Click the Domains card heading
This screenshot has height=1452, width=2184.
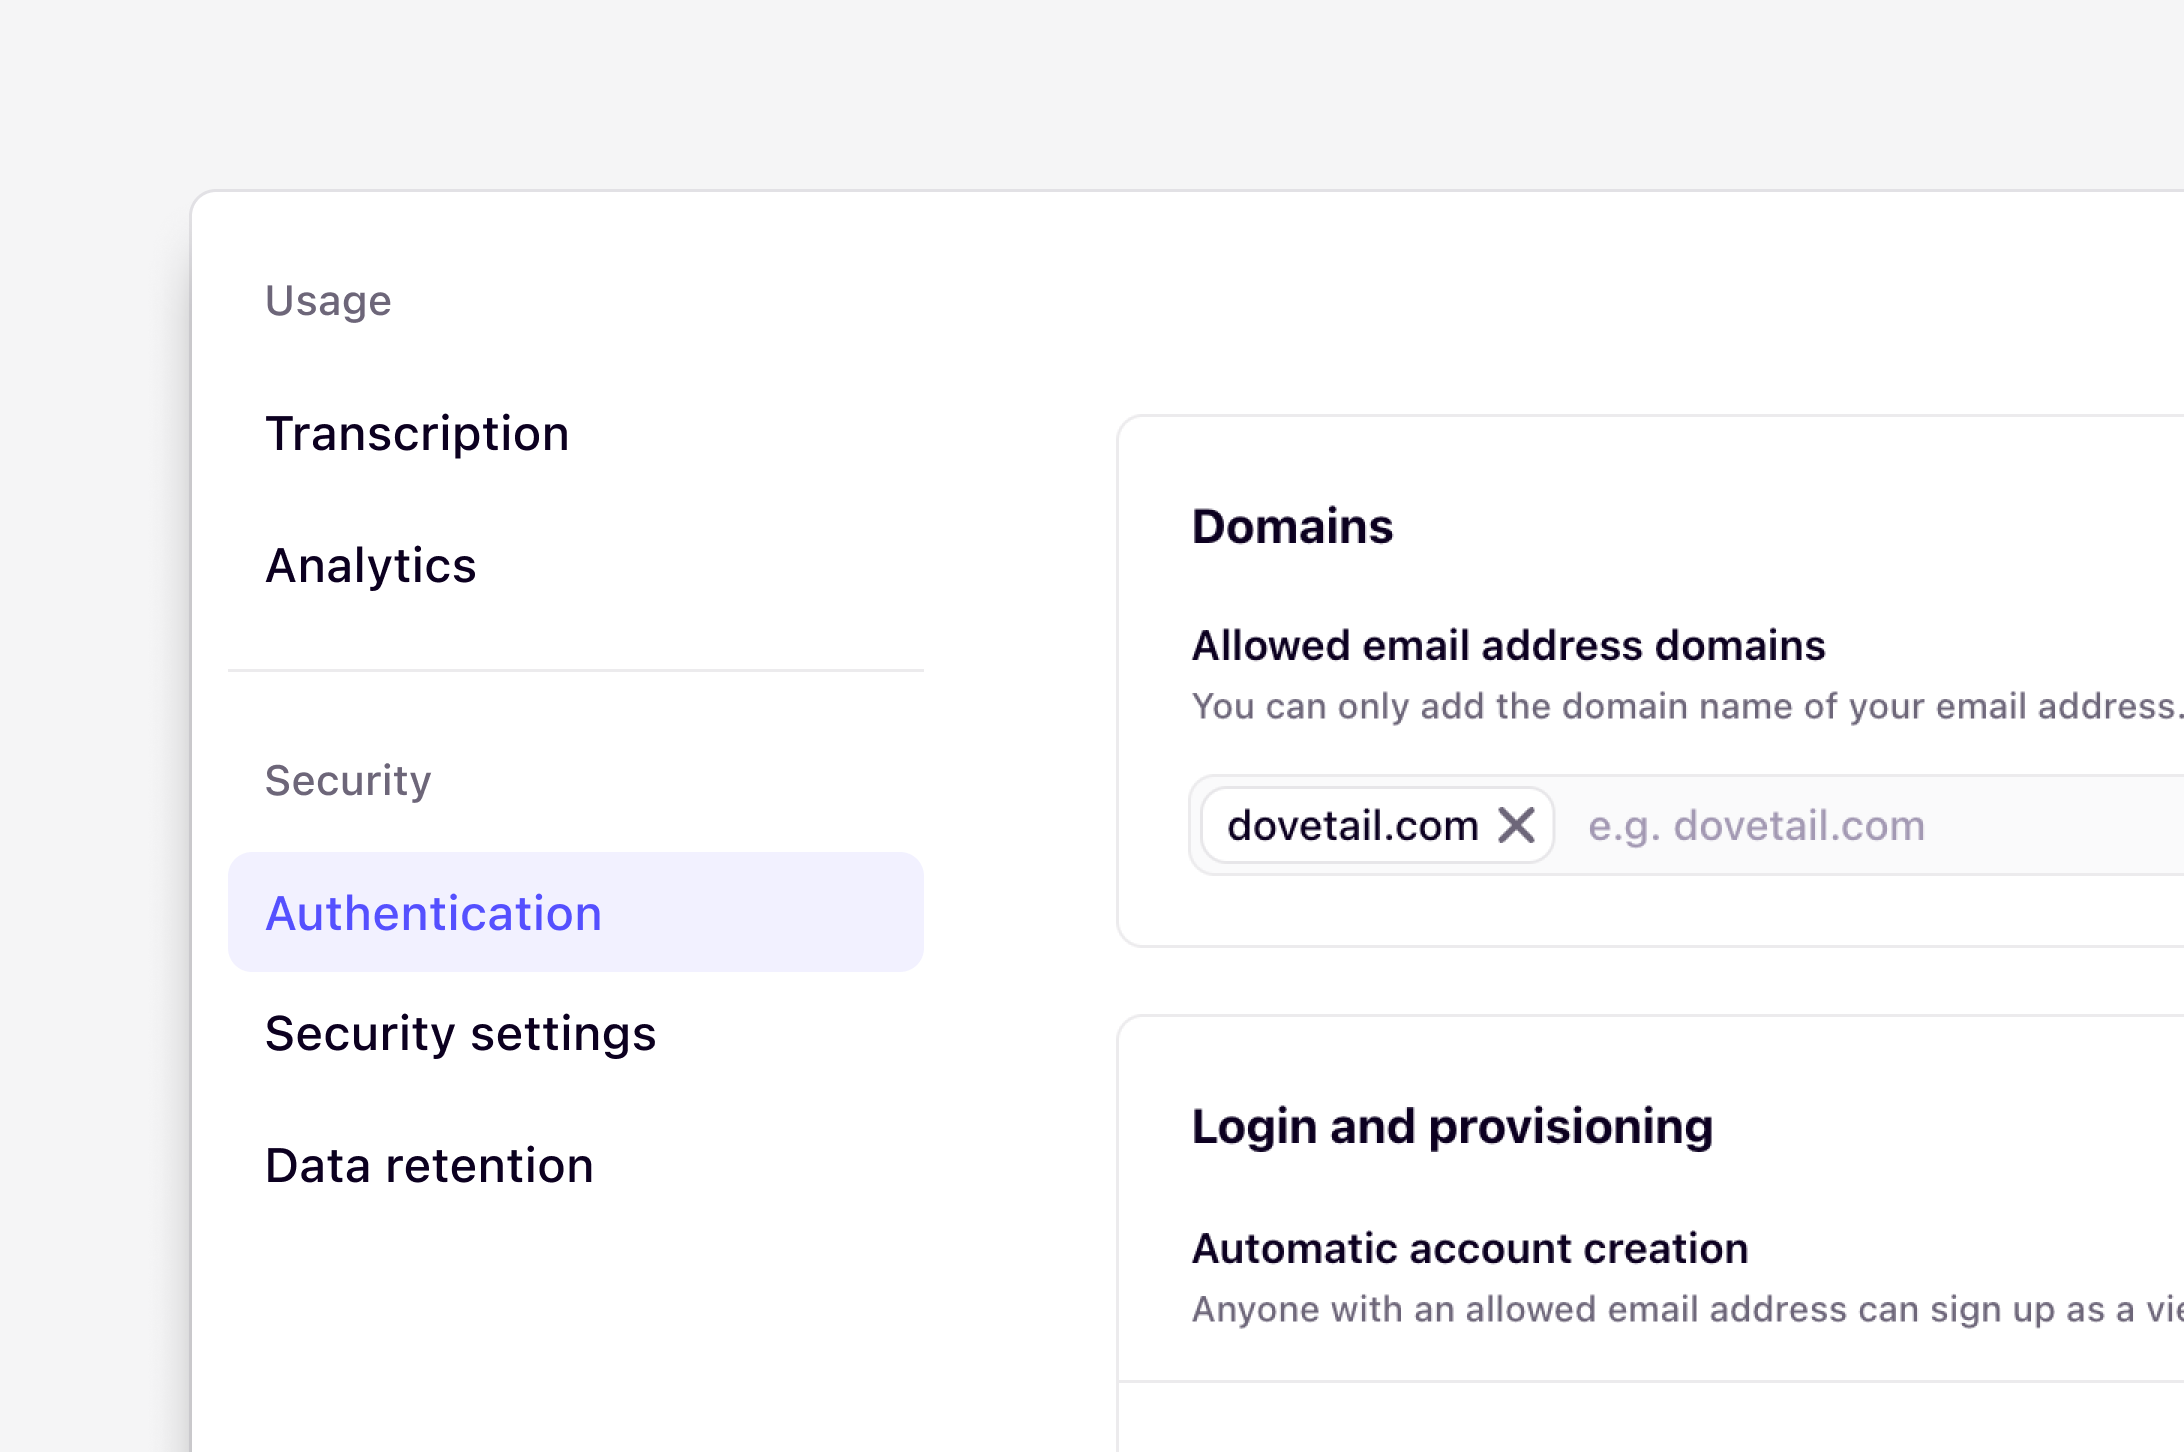tap(1293, 526)
